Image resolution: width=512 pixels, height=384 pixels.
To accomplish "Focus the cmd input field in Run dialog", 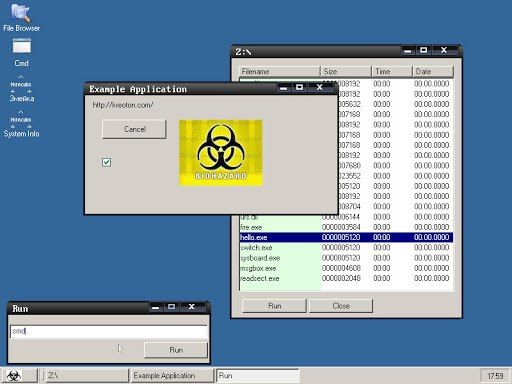I will (x=109, y=331).
